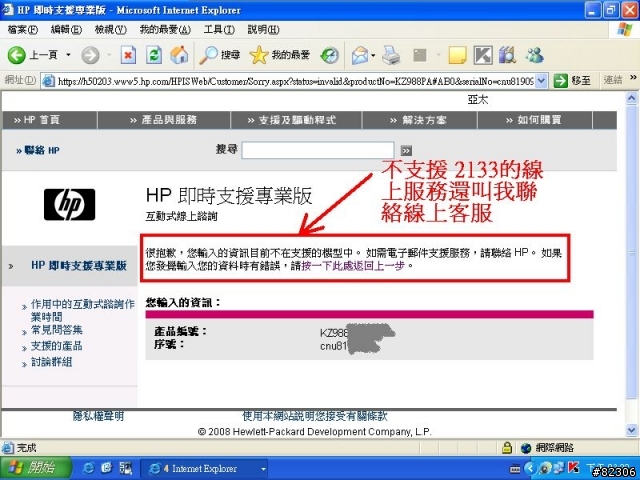This screenshot has height=480, width=640.
Task: Open the HP 首頁 nav tab
Action: click(37, 120)
